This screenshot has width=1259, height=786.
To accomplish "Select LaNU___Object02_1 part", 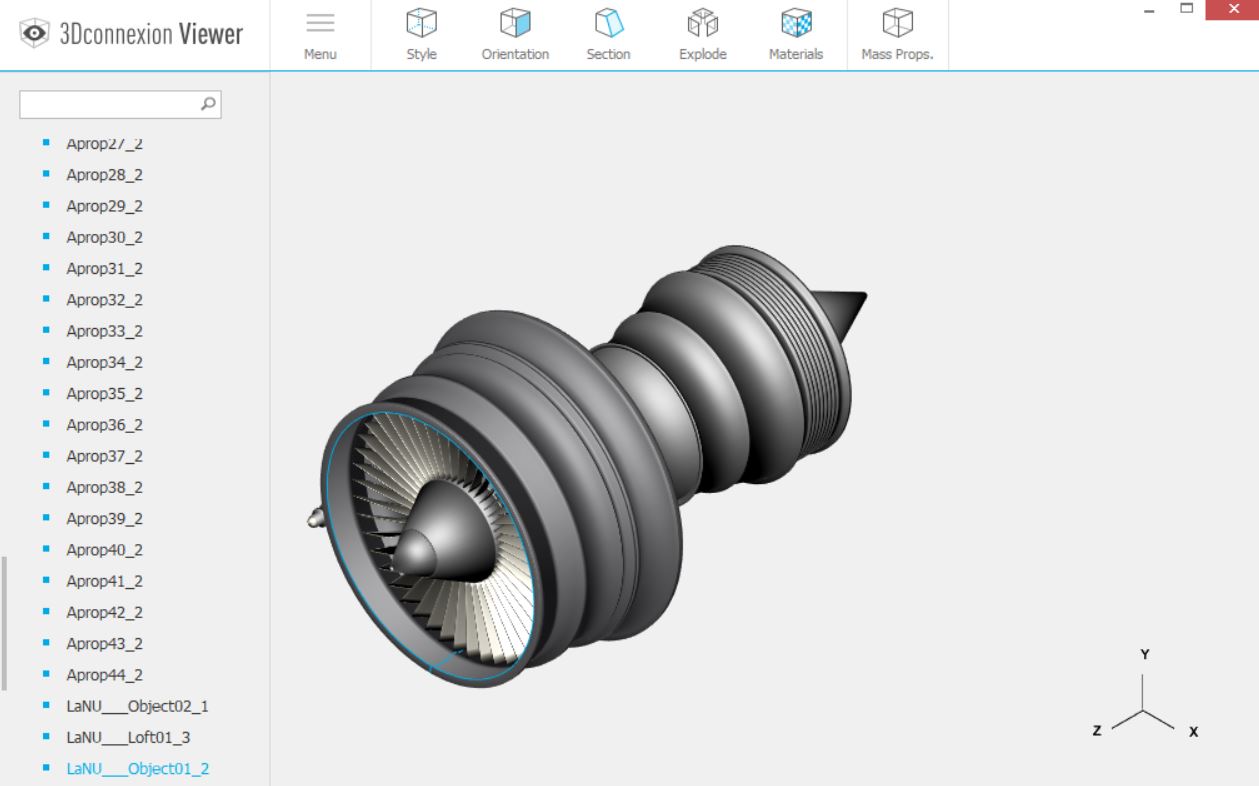I will point(137,706).
